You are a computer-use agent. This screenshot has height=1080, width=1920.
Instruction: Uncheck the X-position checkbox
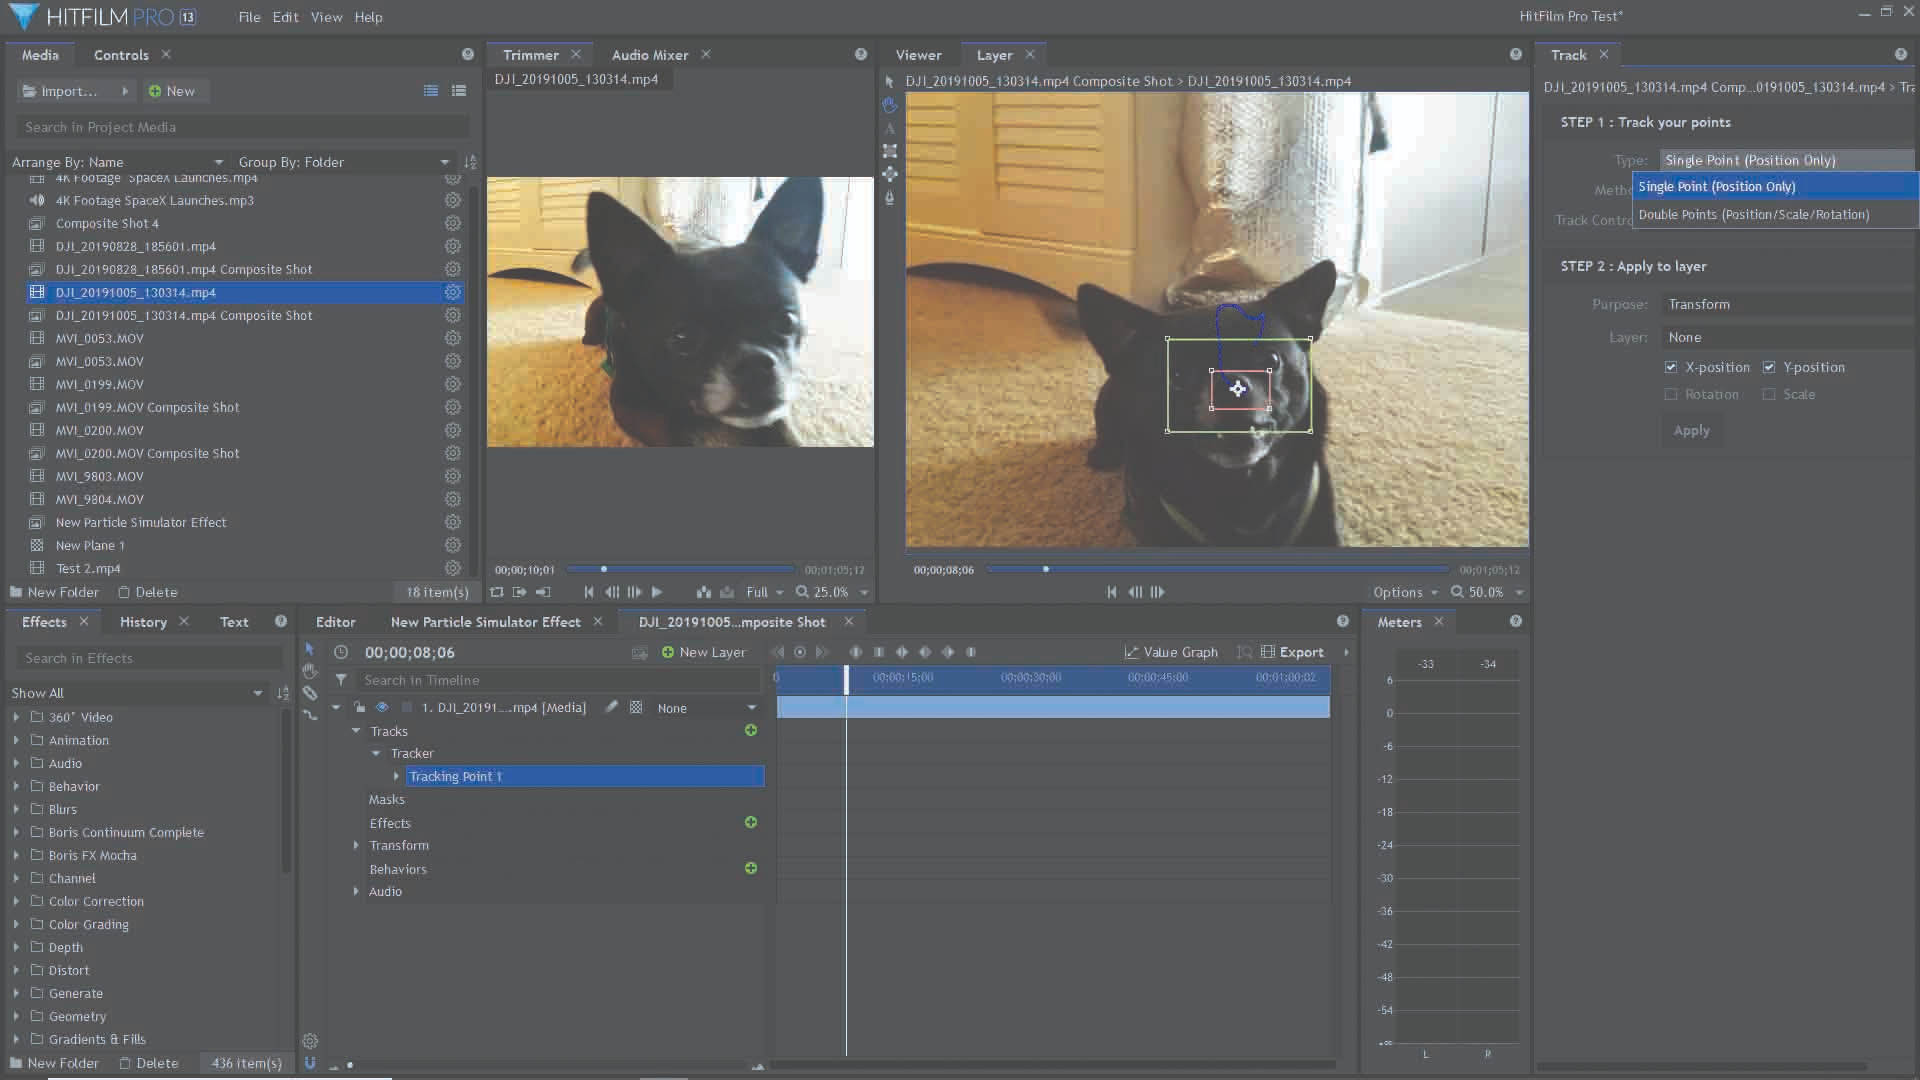tap(1671, 367)
